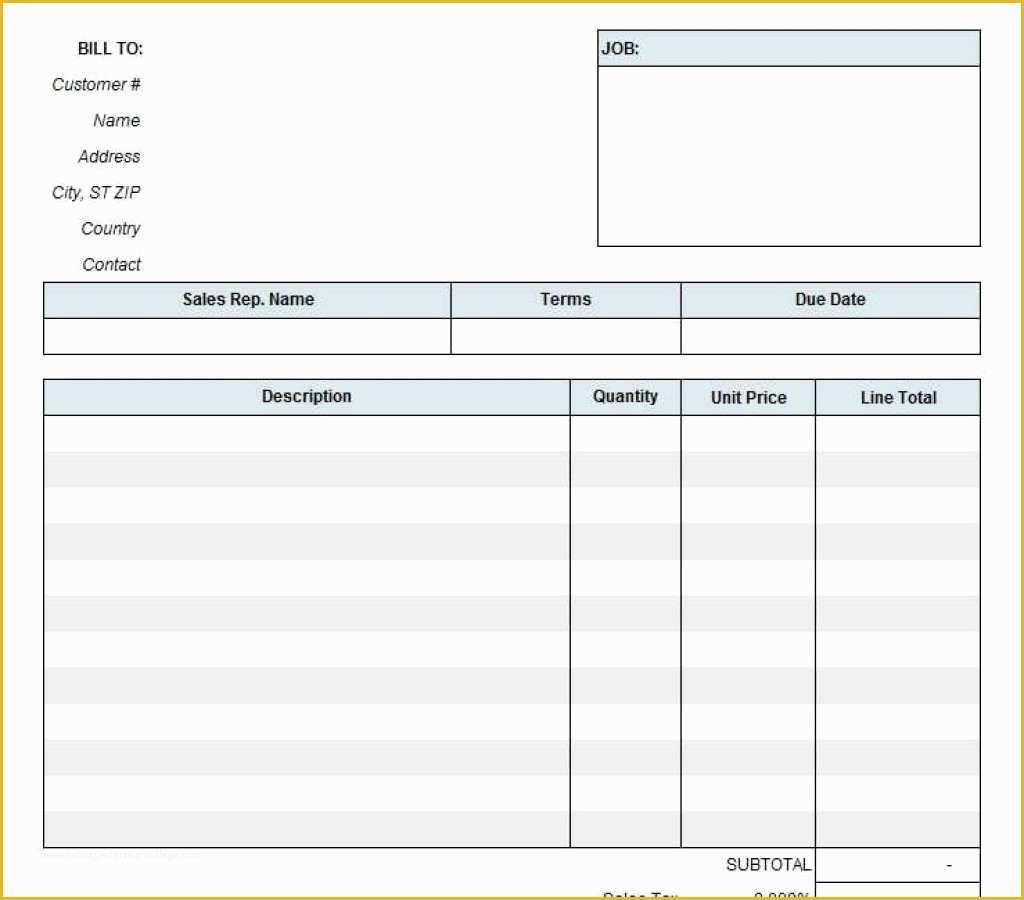The image size is (1024, 900).
Task: Click the Contact label
Action: [x=111, y=265]
